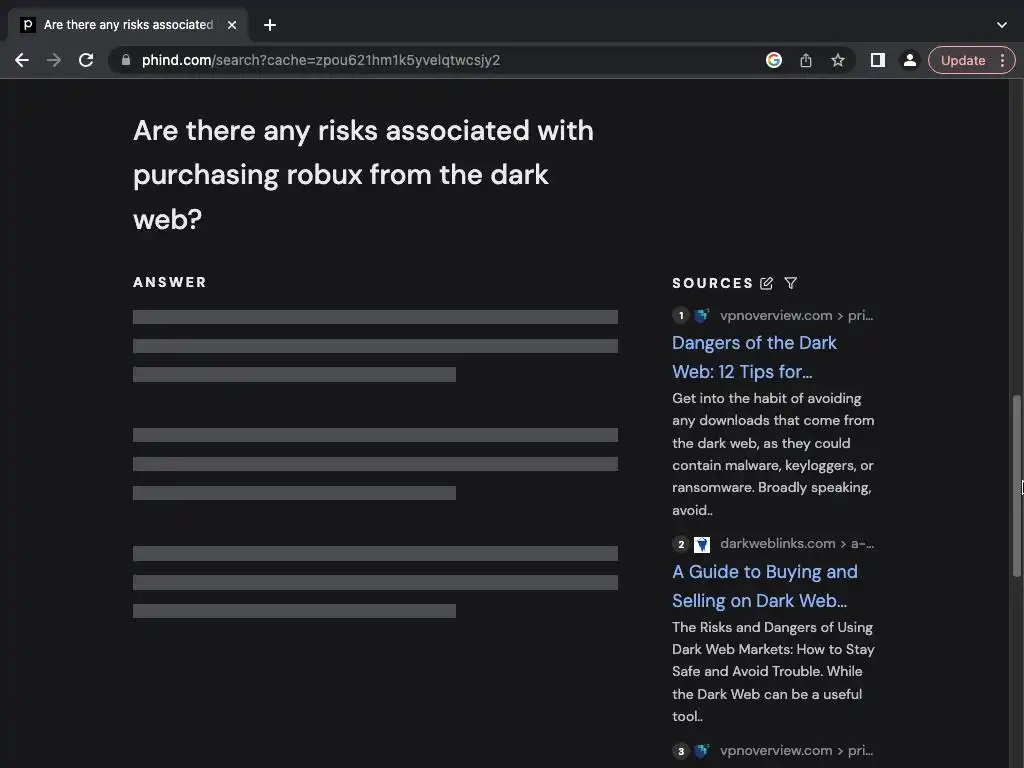Click the edit sources pencil icon

(x=767, y=283)
